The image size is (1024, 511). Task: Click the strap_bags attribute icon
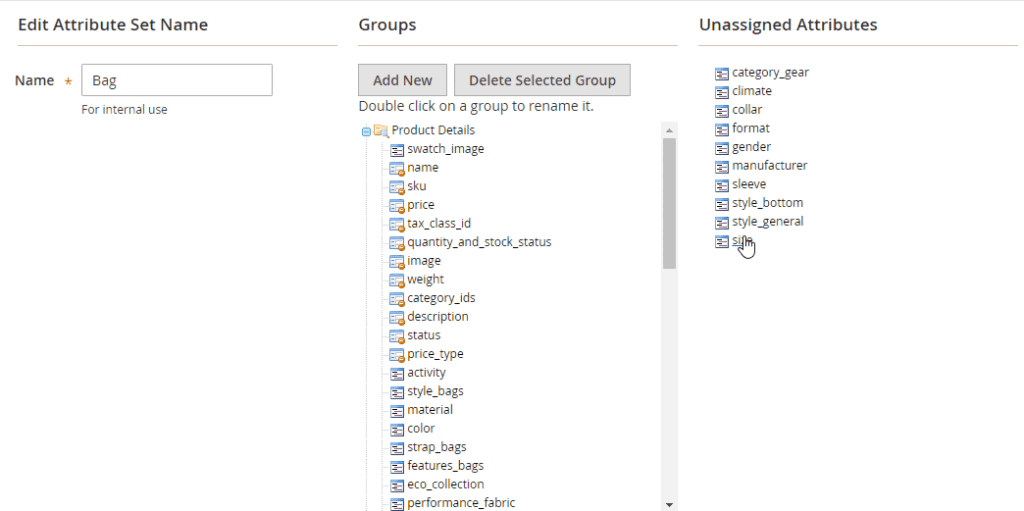[x=397, y=448]
